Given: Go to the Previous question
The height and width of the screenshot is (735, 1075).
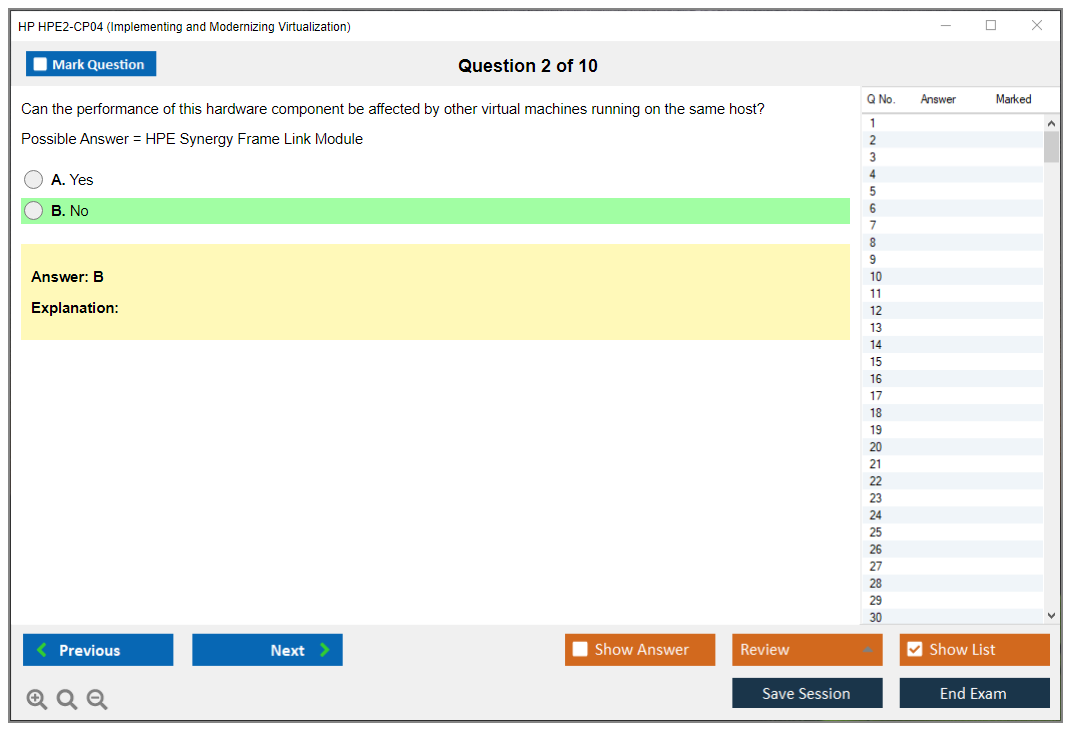Looking at the screenshot, I should pyautogui.click(x=98, y=650).
